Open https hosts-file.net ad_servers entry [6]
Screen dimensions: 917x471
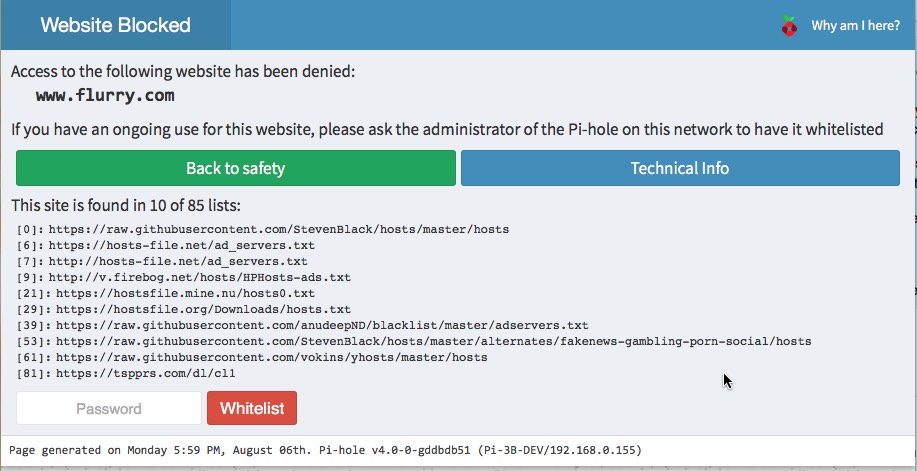tap(181, 245)
